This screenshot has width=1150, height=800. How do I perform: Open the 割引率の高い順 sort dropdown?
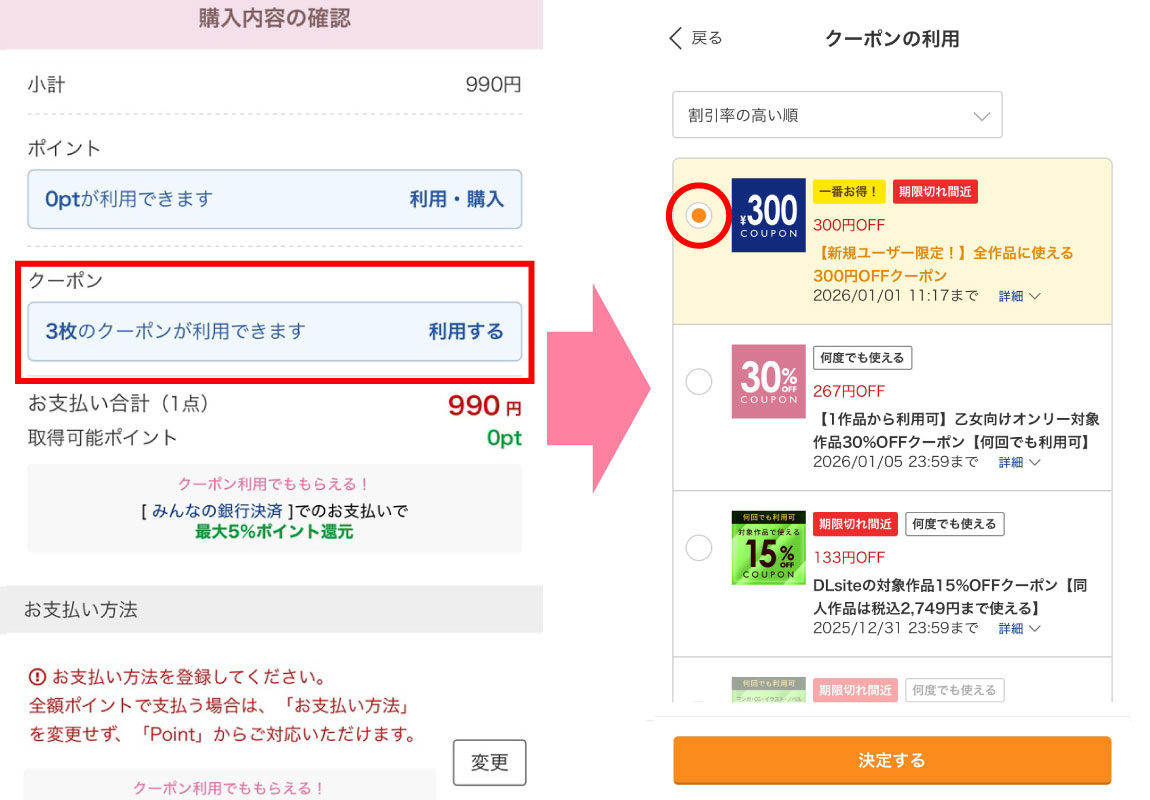[x=837, y=115]
